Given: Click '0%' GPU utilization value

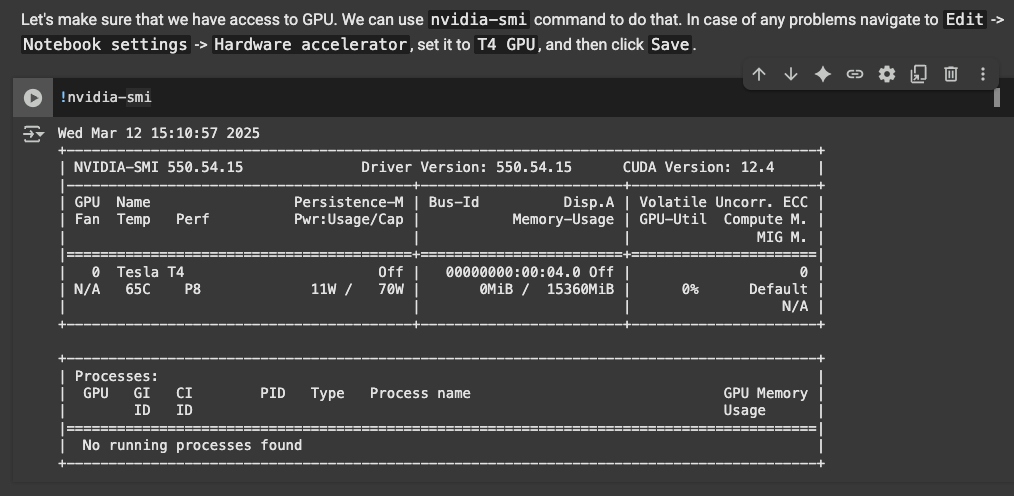Looking at the screenshot, I should pyautogui.click(x=690, y=289).
